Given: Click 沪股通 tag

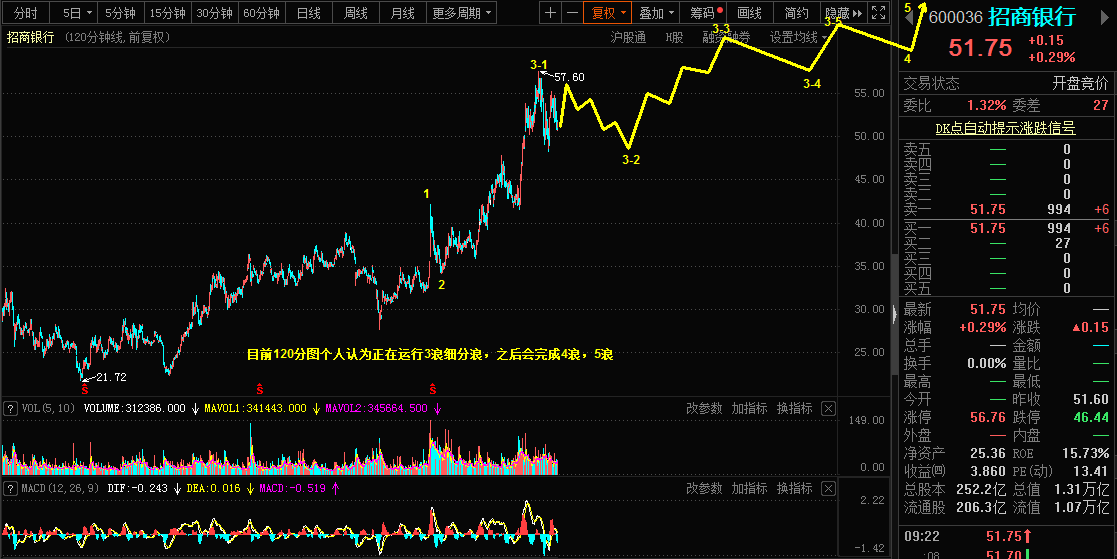Looking at the screenshot, I should [628, 38].
